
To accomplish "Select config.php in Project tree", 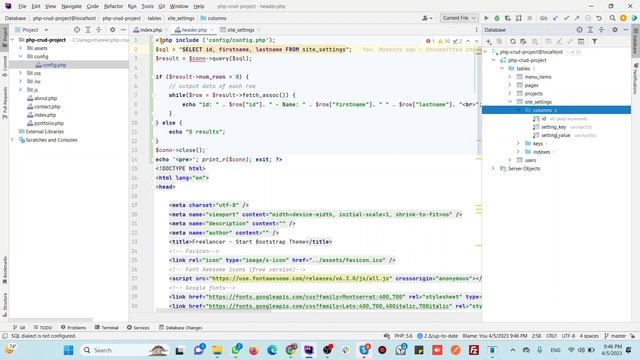I will point(54,65).
